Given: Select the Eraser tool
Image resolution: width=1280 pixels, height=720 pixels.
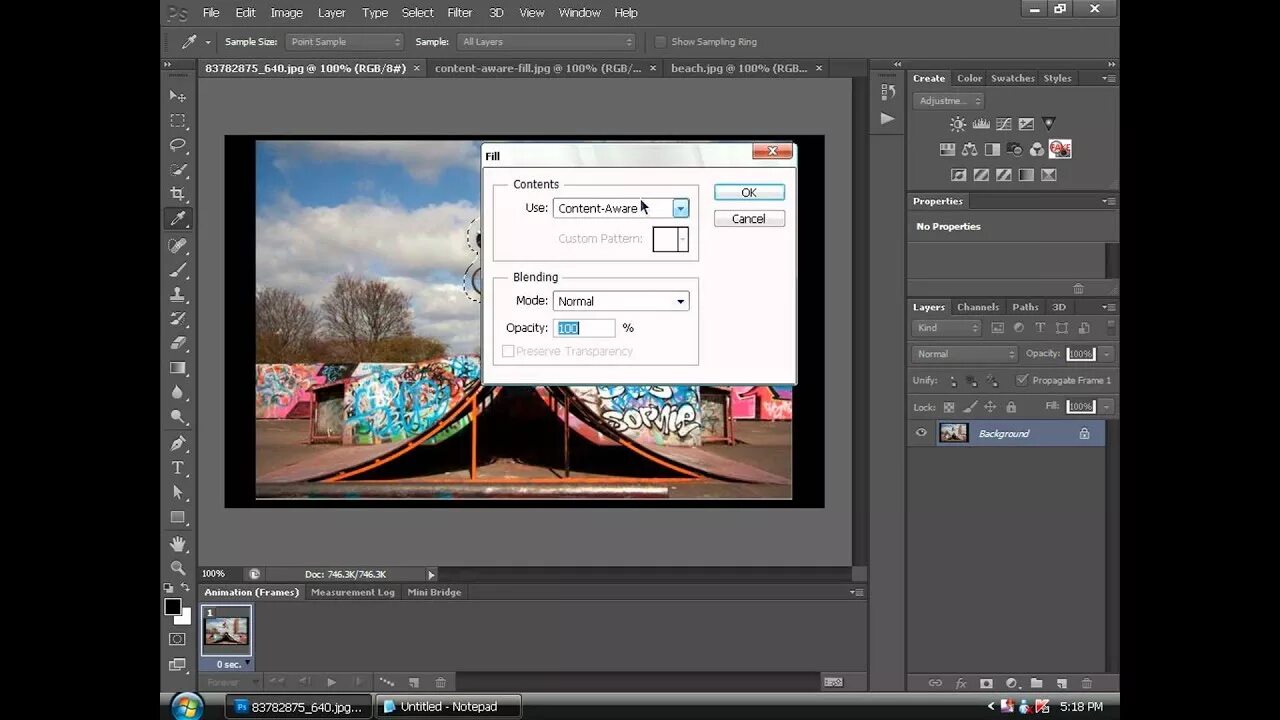Looking at the screenshot, I should (x=178, y=343).
